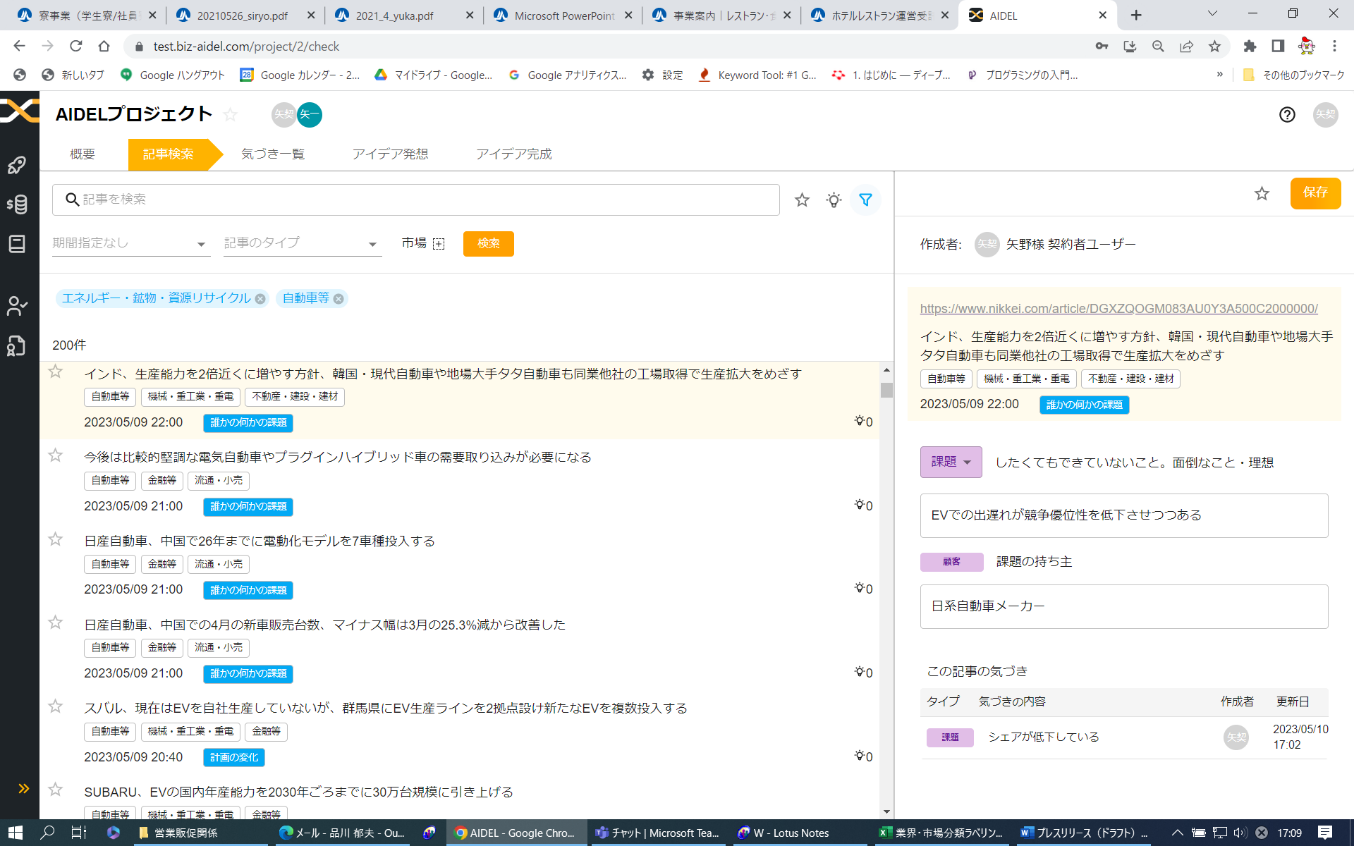Toggle the favorite star beside the search bar

click(x=801, y=199)
